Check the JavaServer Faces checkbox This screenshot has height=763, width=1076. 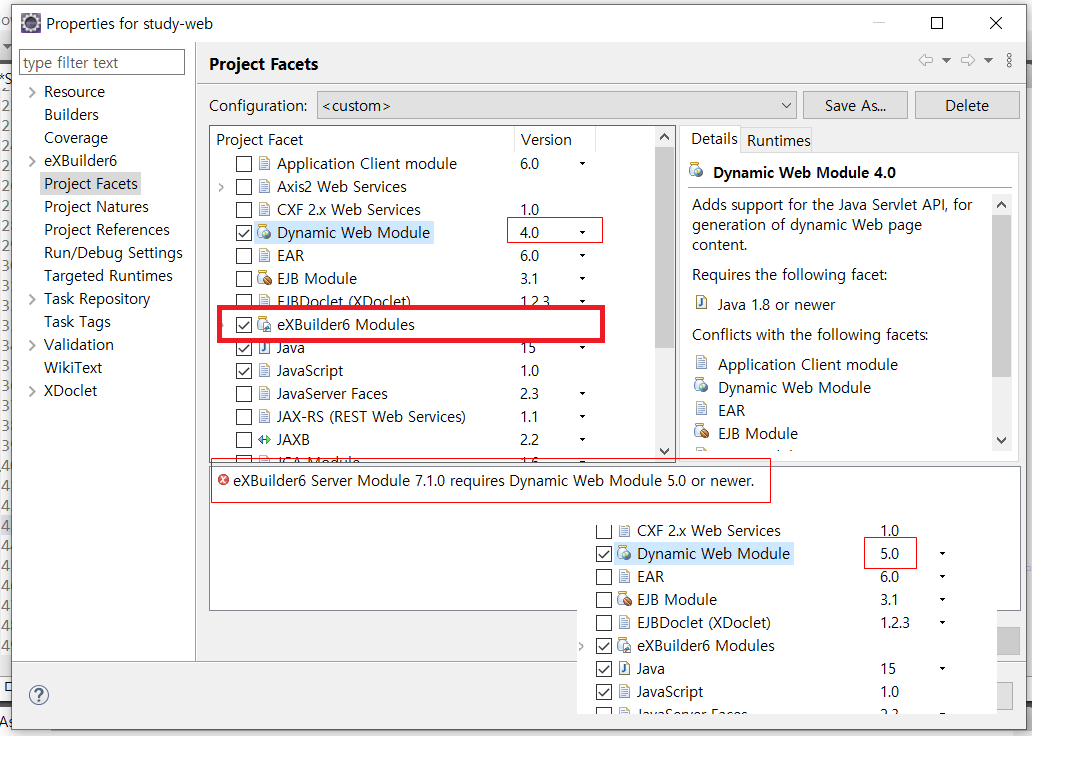244,394
